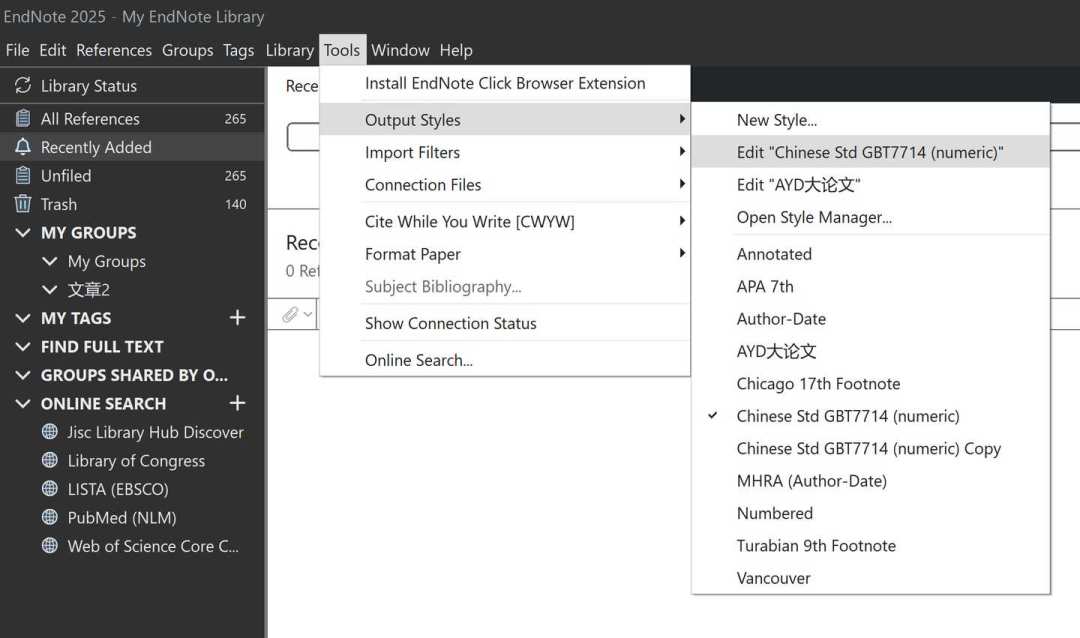Select the AYD大论文 output style
Viewport: 1080px width, 638px height.
pos(871,351)
